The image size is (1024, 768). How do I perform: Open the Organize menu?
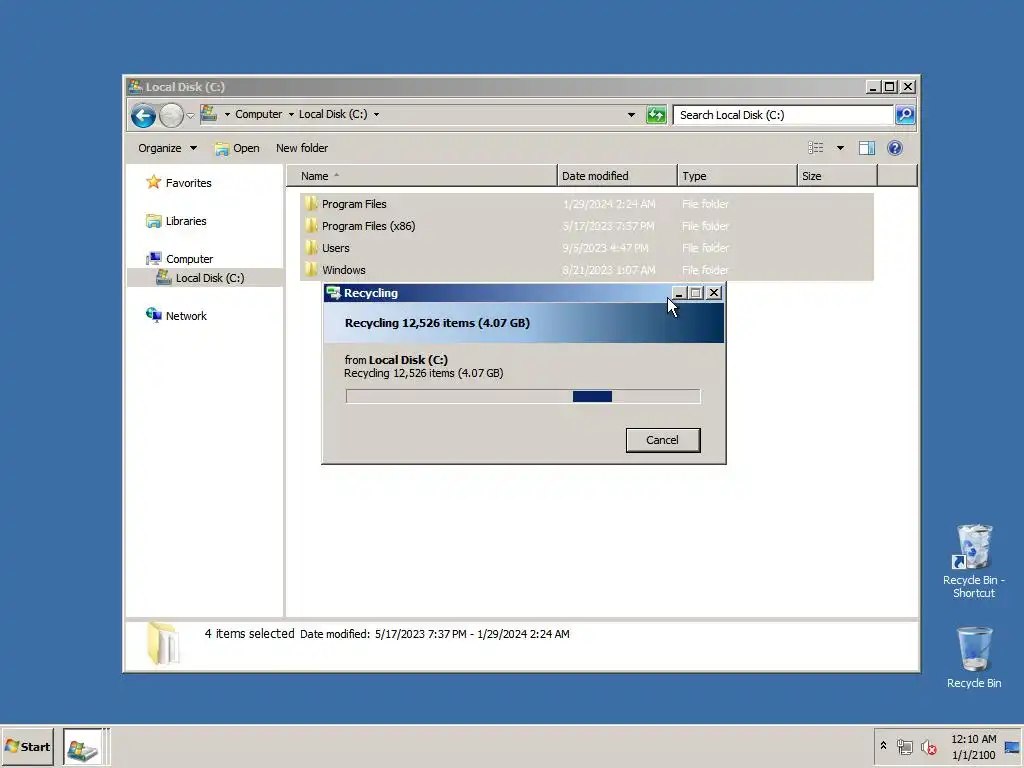click(167, 148)
